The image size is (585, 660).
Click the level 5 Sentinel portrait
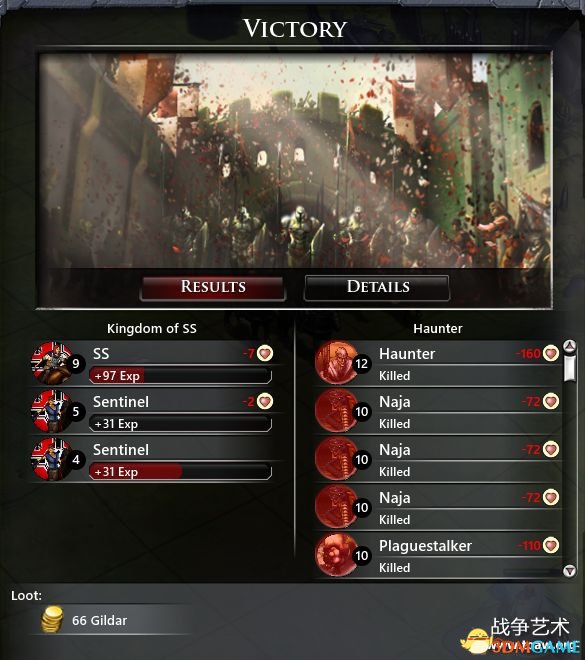click(x=52, y=411)
